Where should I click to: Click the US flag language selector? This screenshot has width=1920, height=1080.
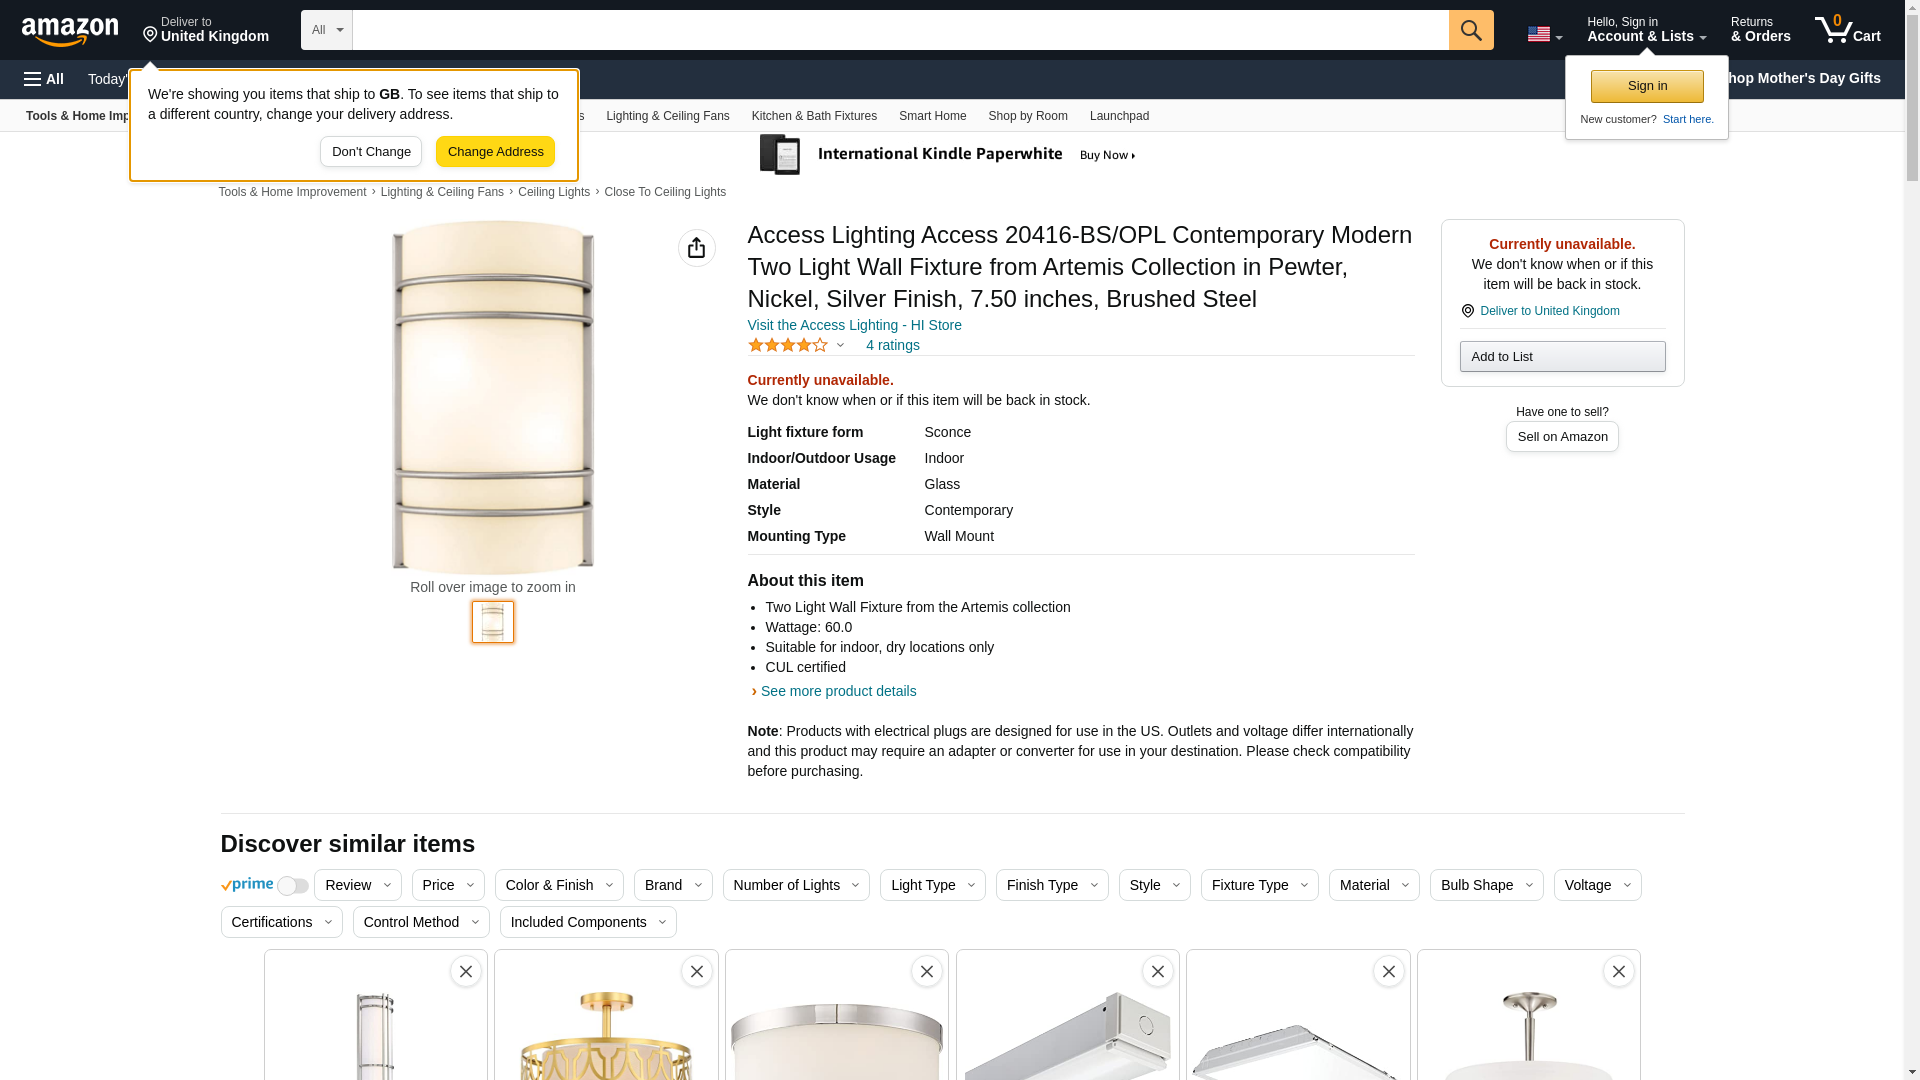click(1544, 34)
